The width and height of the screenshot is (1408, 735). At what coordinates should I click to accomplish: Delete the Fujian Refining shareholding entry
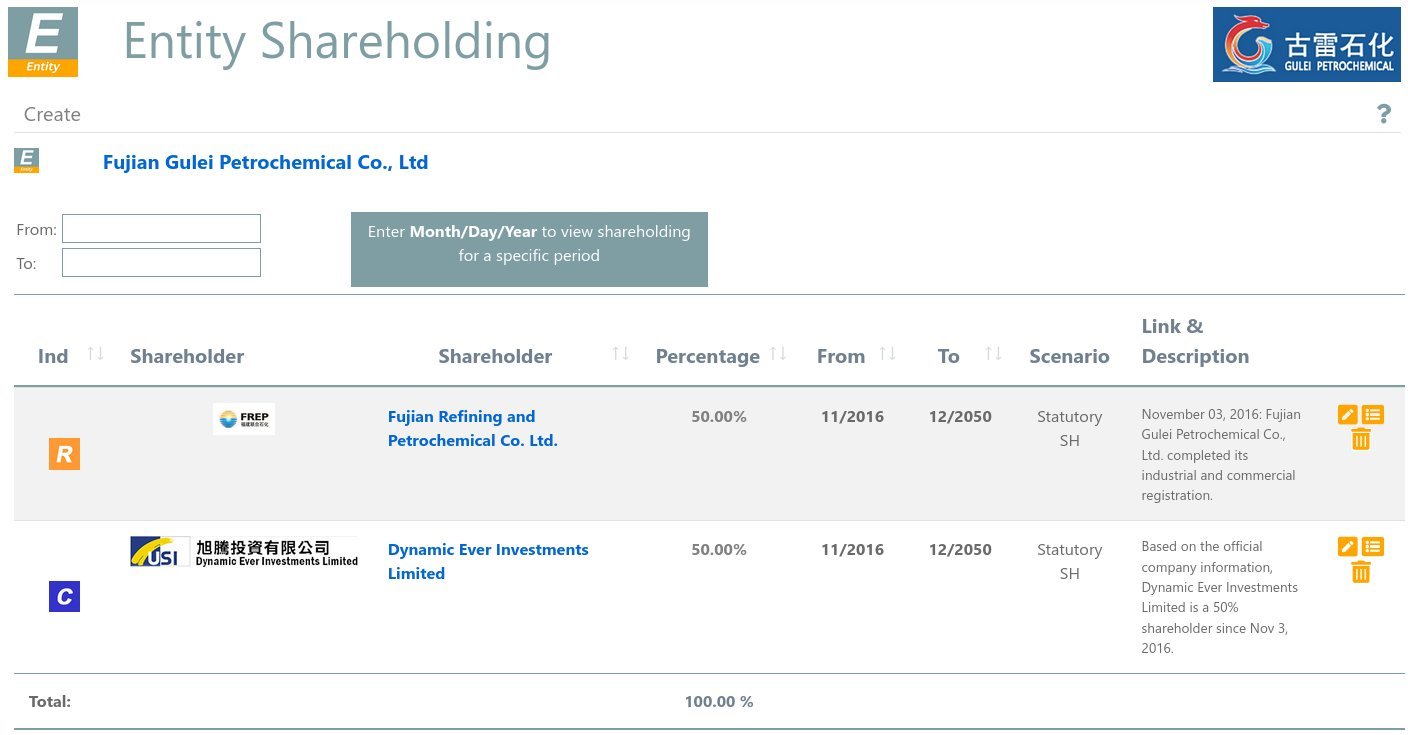pos(1360,439)
